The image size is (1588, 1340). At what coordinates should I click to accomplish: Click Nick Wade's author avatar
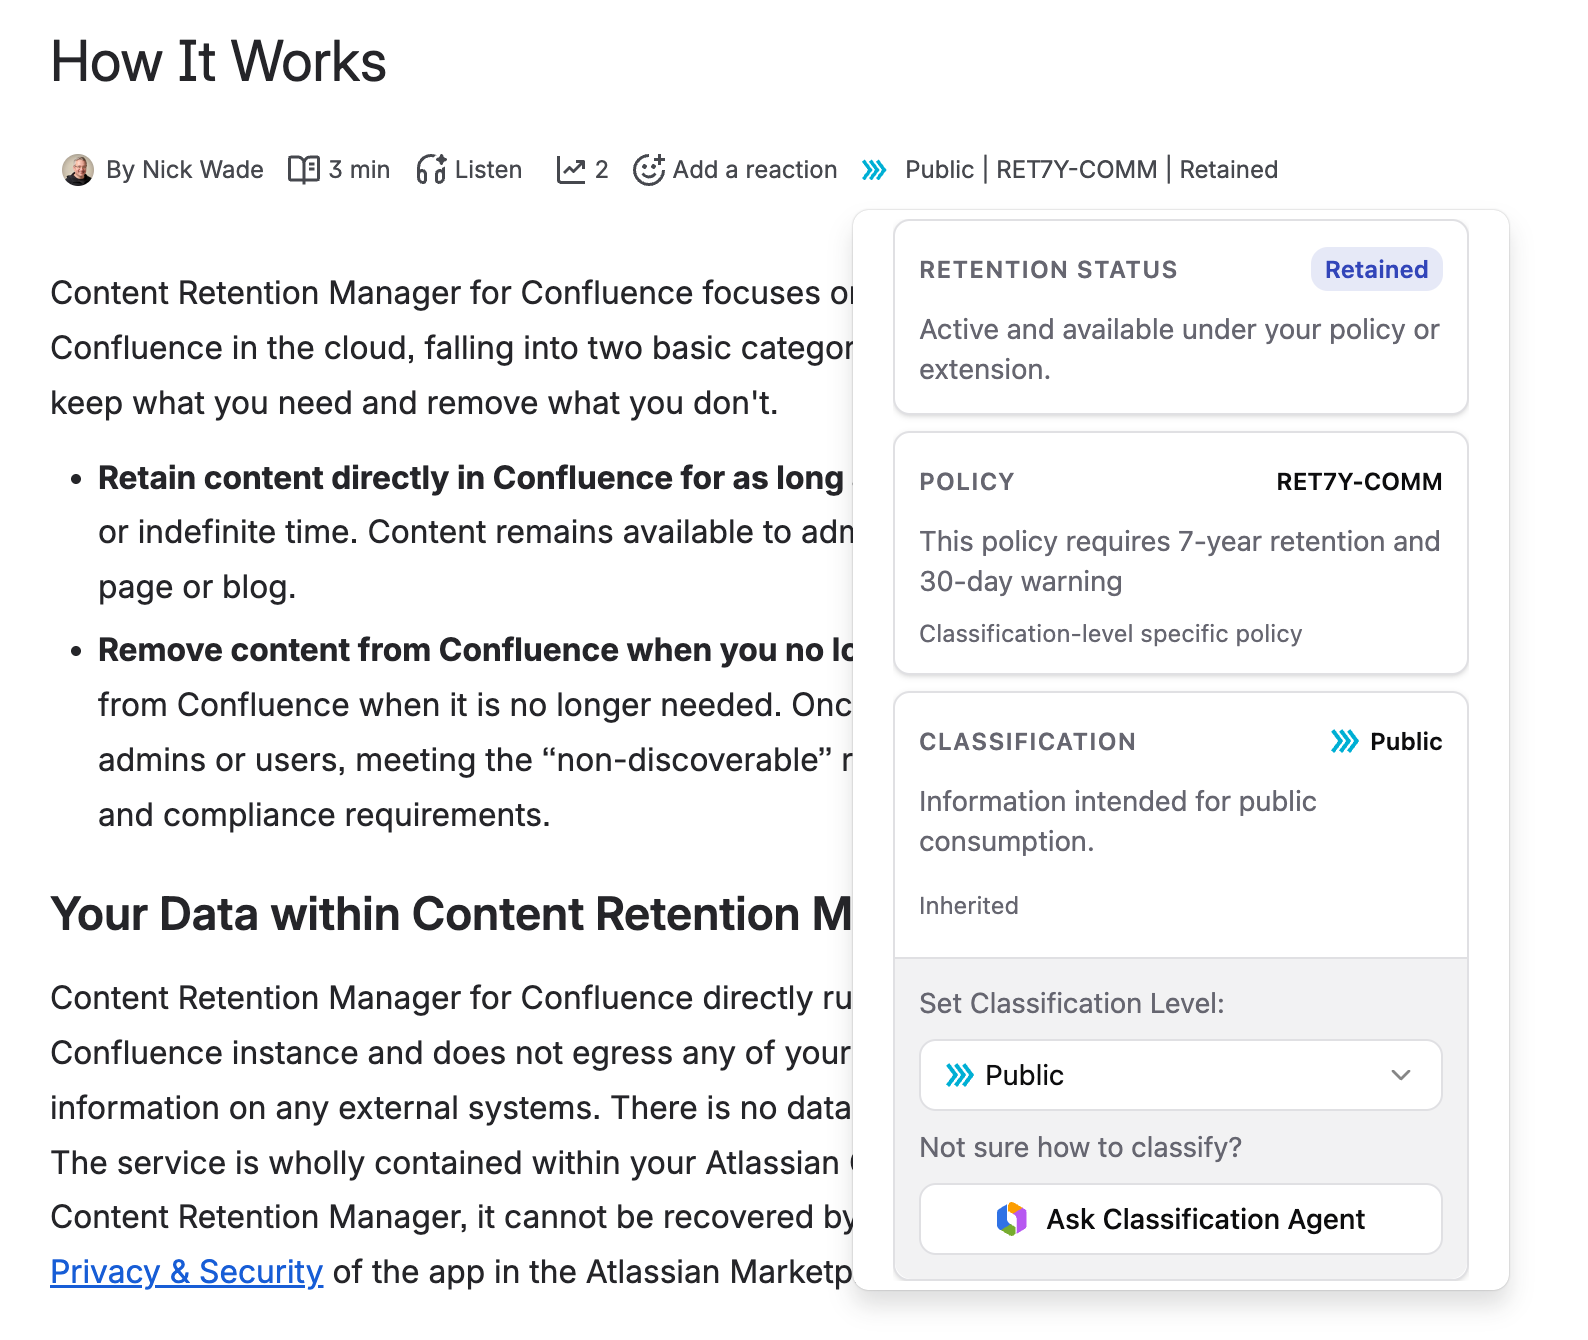(x=78, y=170)
